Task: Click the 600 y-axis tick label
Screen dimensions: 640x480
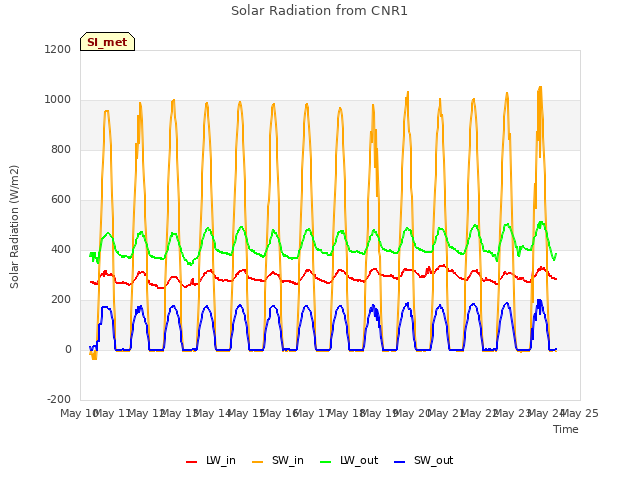Action: [61, 200]
